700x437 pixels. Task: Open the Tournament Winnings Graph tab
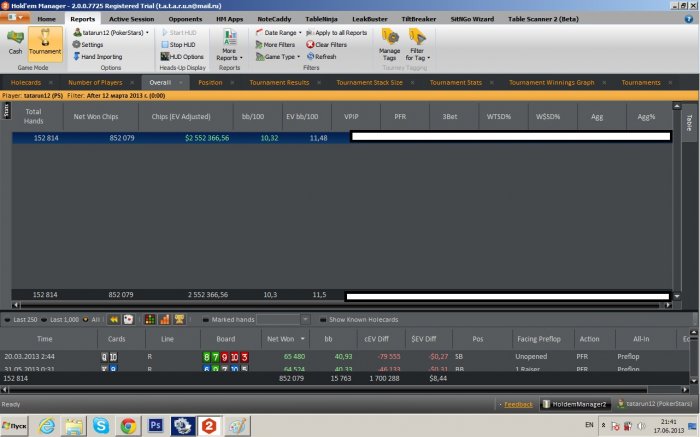(x=551, y=83)
